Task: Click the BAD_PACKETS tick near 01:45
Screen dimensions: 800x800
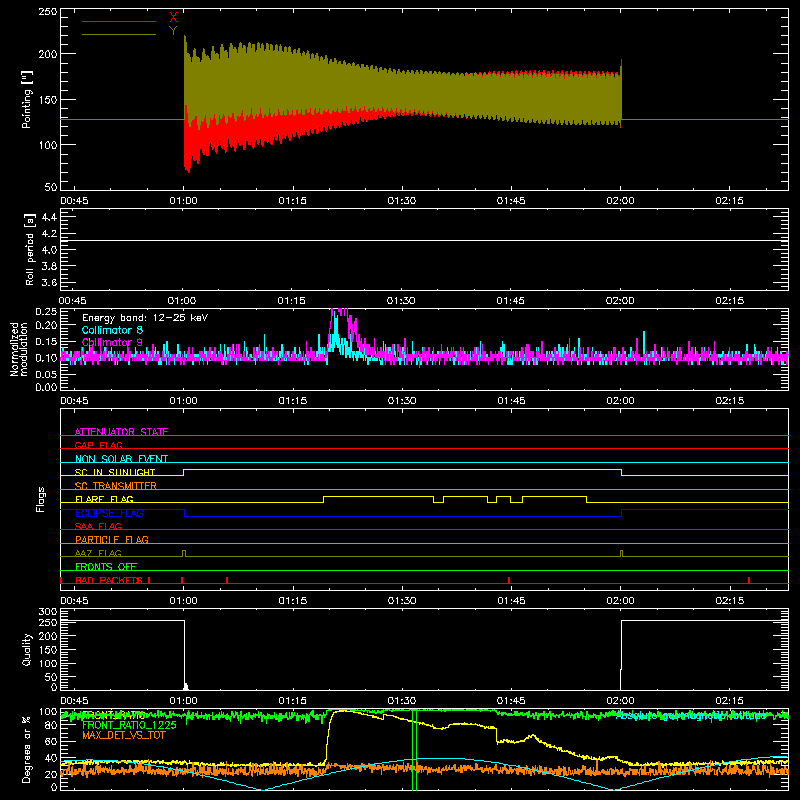Action: (509, 580)
